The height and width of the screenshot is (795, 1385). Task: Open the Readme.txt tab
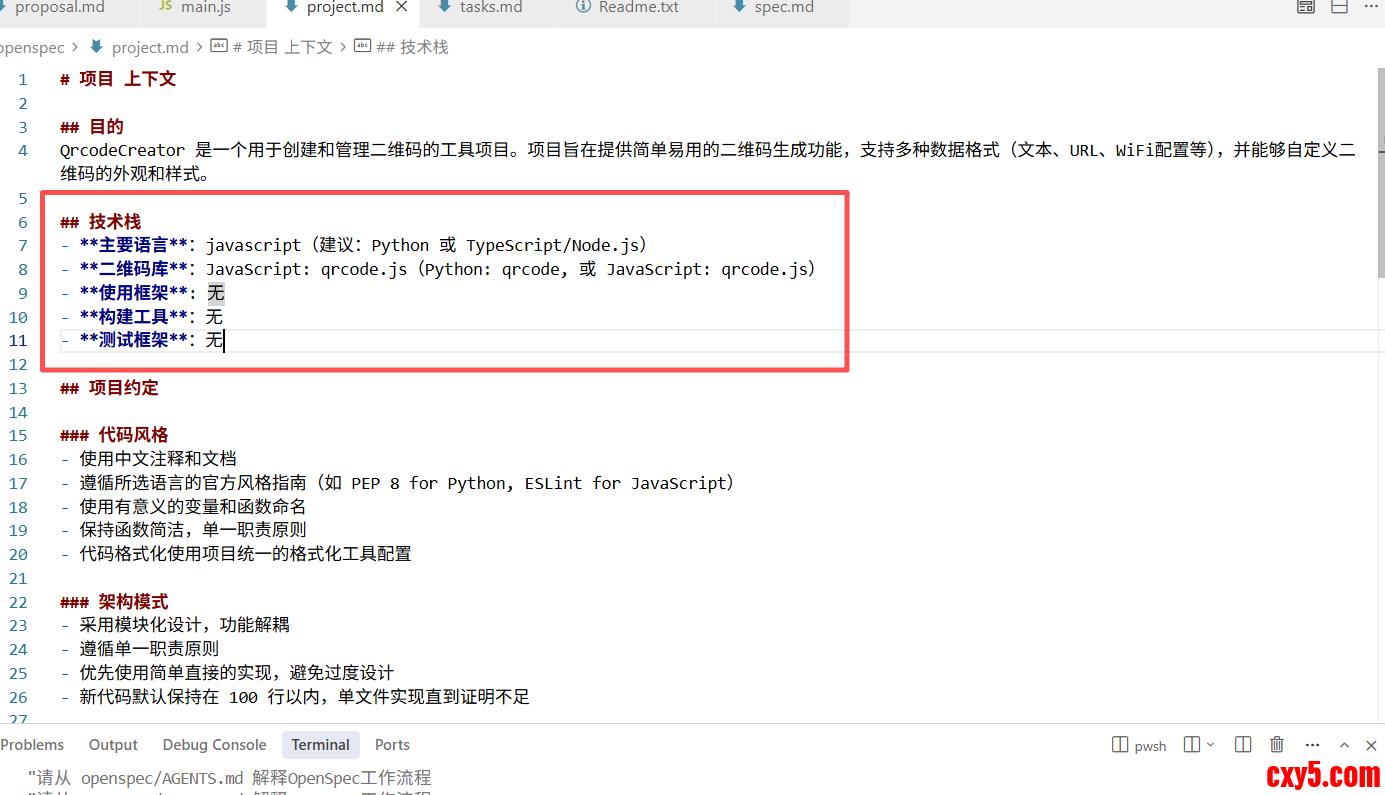tap(637, 8)
